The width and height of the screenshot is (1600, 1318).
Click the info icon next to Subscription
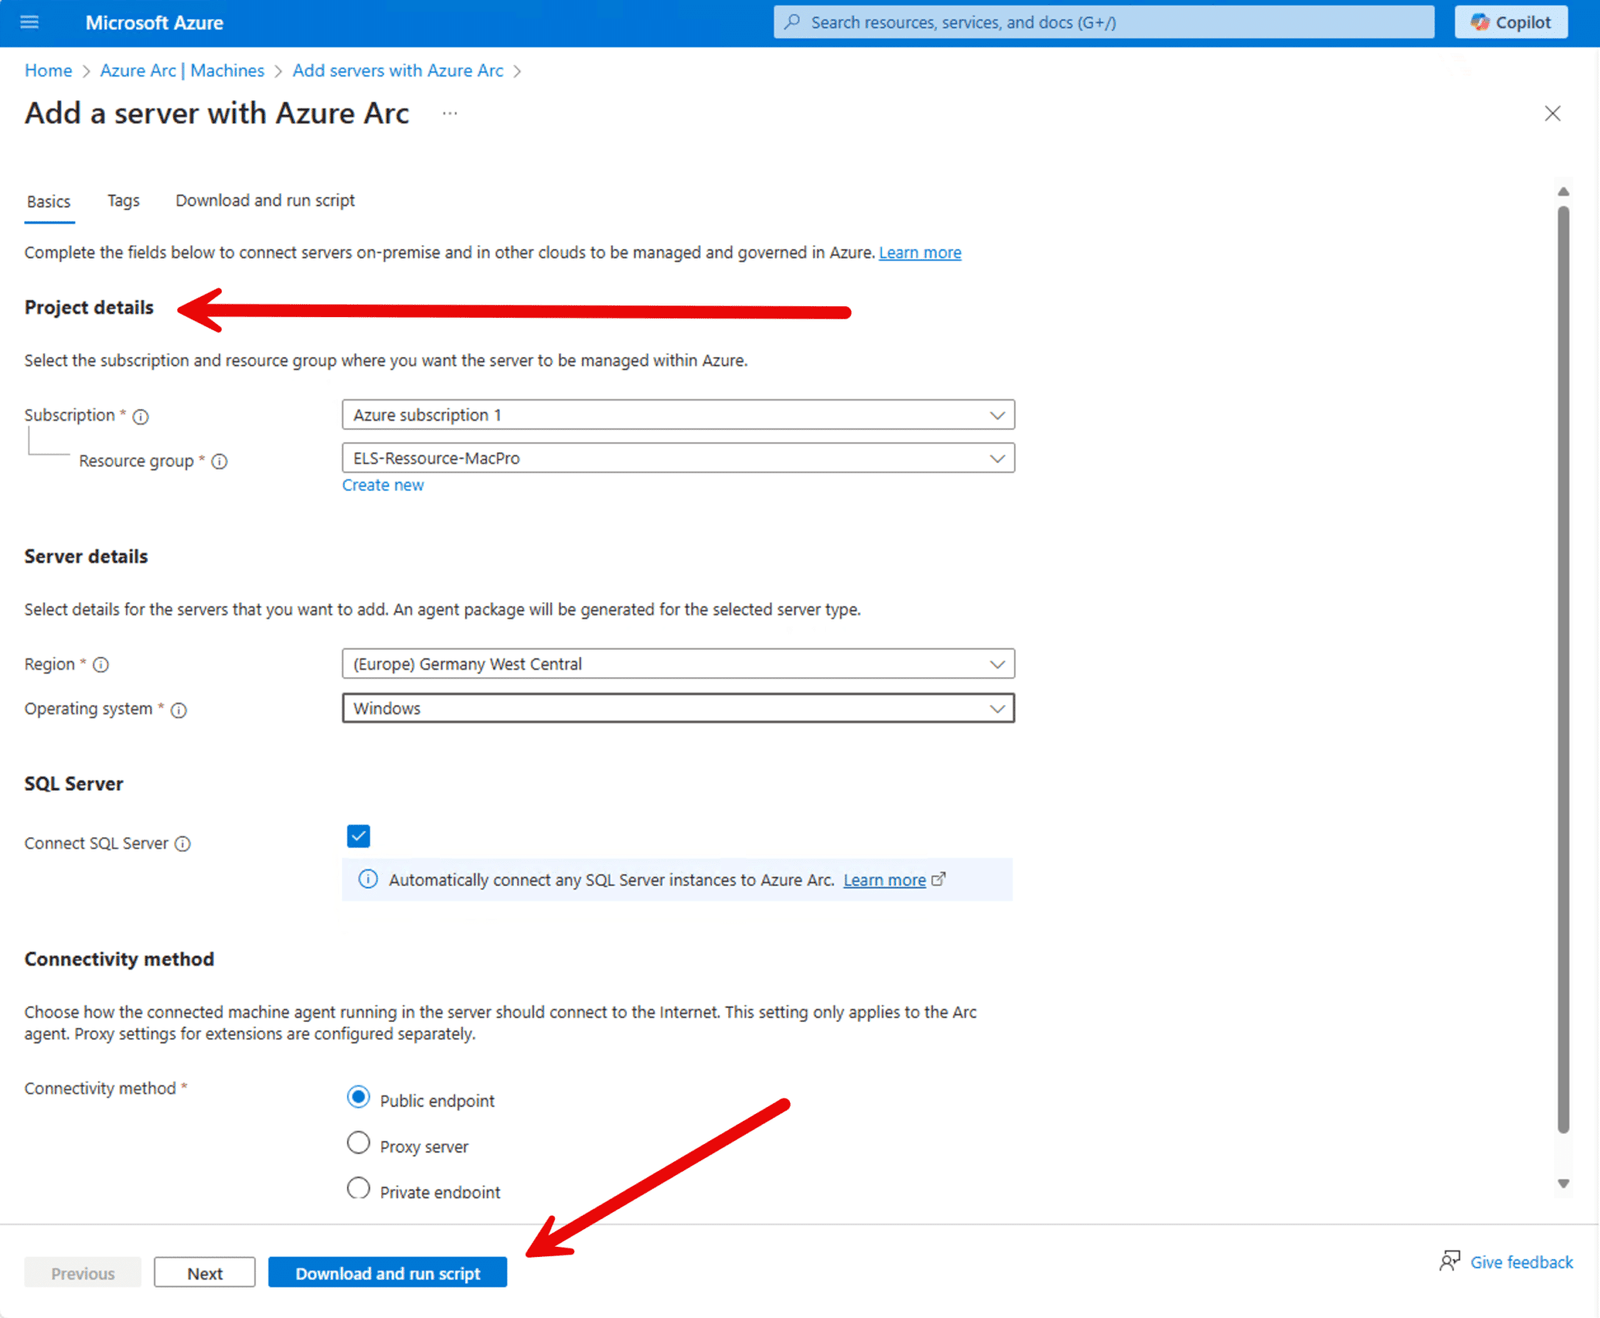tap(140, 416)
